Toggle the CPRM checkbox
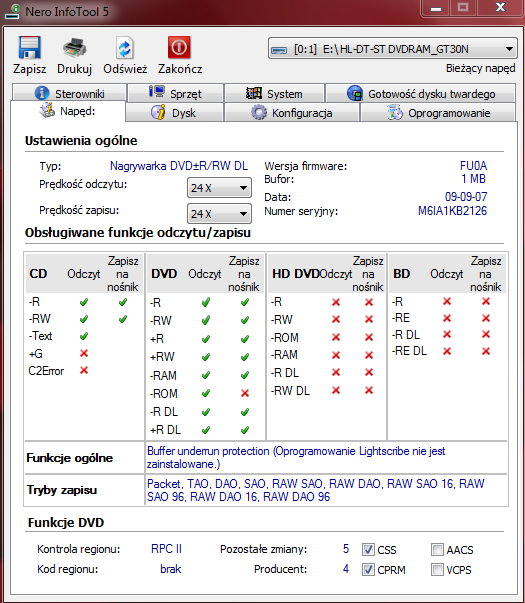This screenshot has width=525, height=603. (368, 569)
